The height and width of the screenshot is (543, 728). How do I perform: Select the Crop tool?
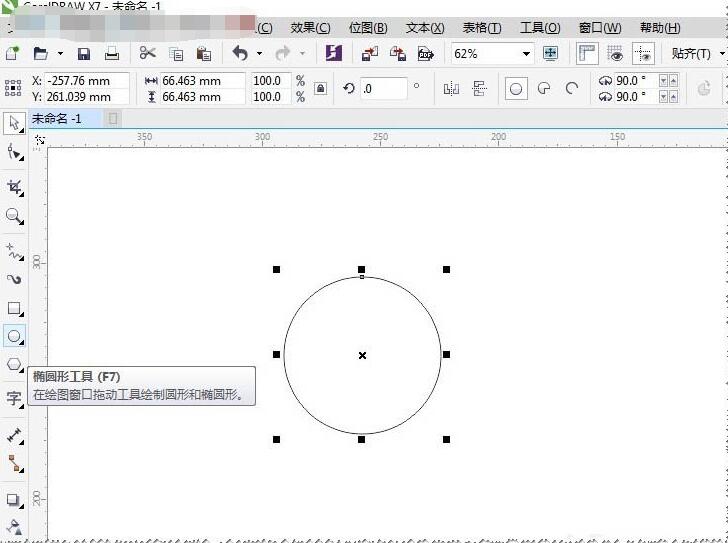[14, 187]
